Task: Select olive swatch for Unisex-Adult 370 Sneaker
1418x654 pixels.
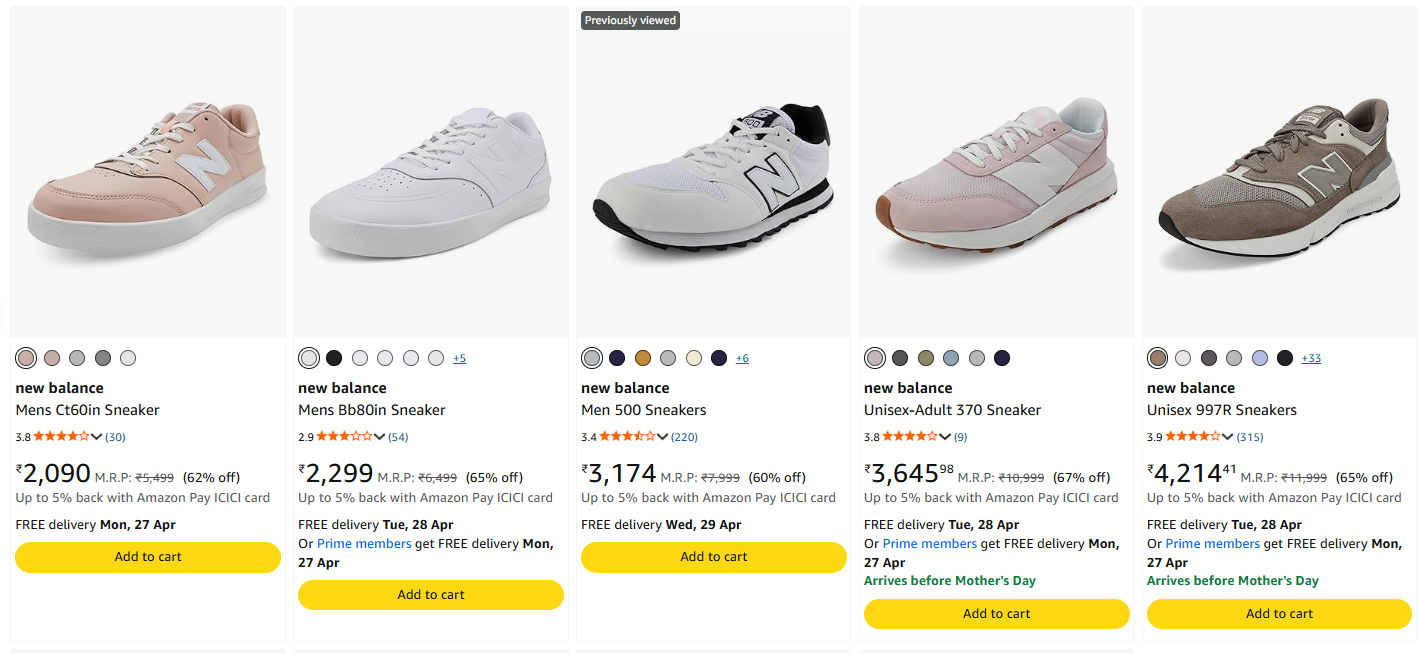Action: tap(926, 358)
